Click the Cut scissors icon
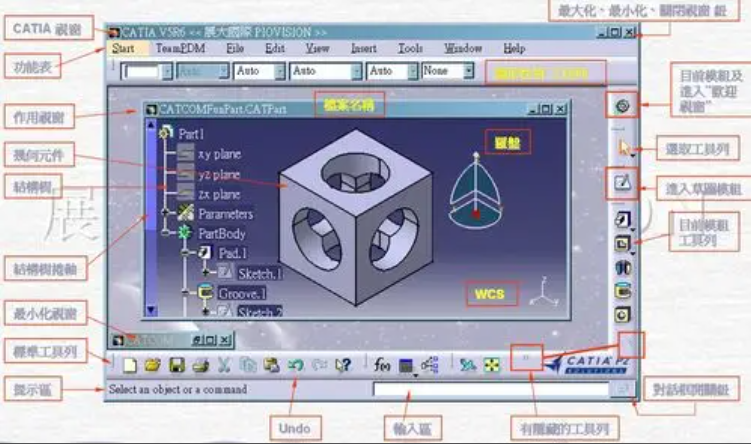Viewport: 751px width, 444px height. point(224,365)
